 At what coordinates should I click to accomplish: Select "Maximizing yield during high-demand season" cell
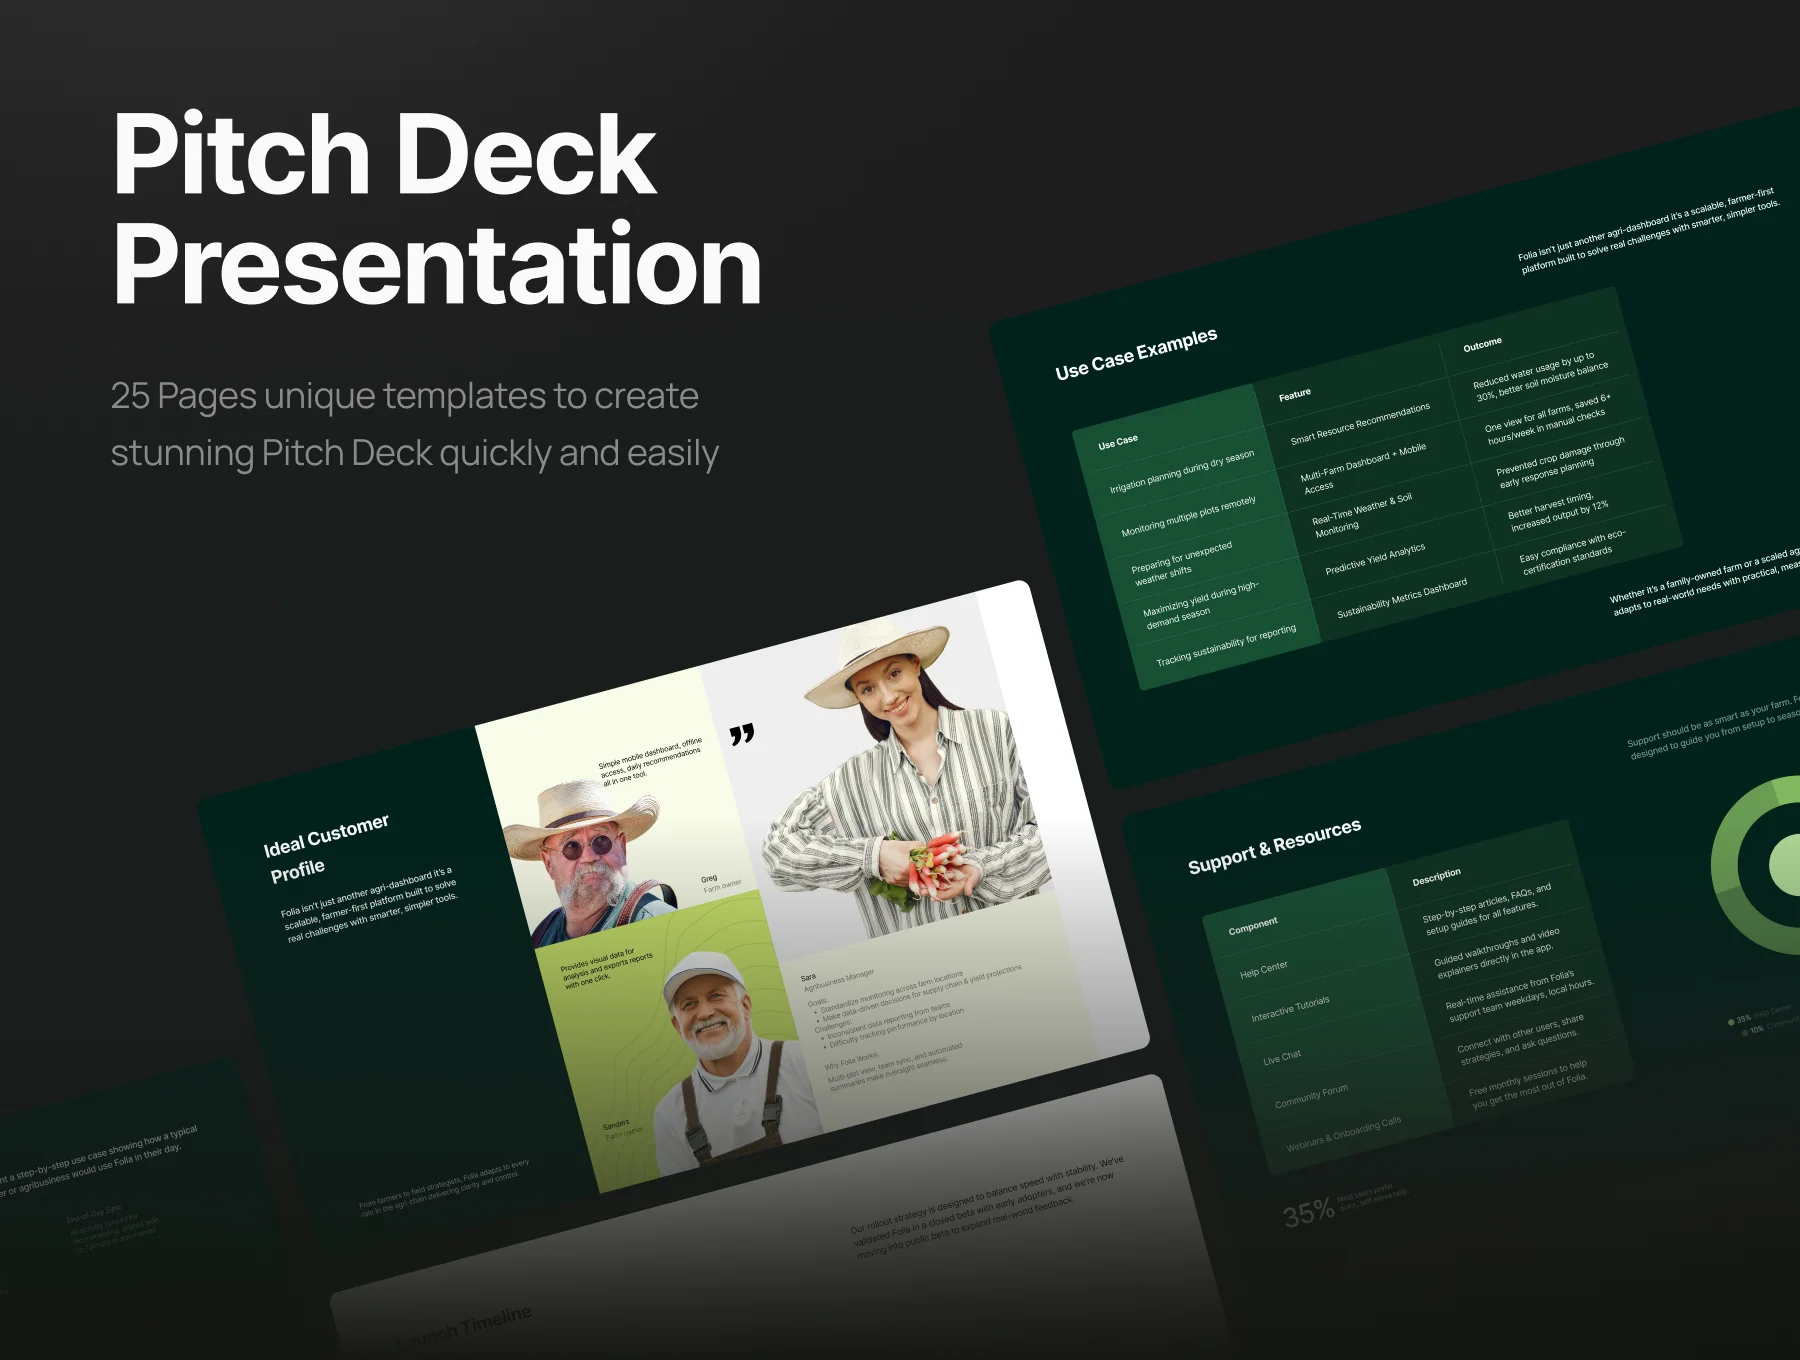coord(1200,605)
